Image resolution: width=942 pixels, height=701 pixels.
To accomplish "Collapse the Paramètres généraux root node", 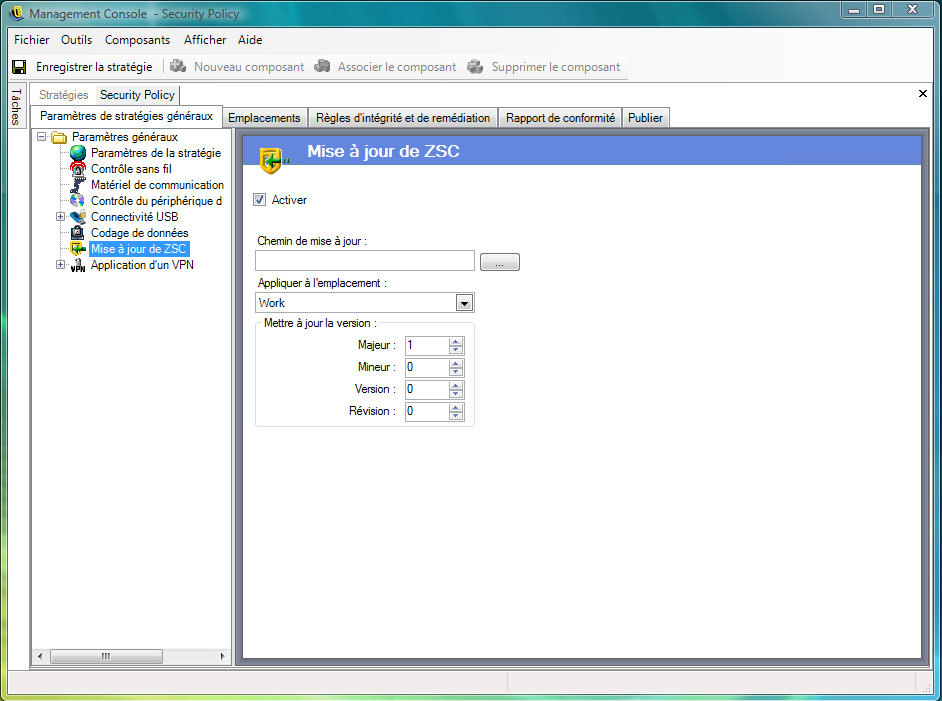I will point(42,137).
